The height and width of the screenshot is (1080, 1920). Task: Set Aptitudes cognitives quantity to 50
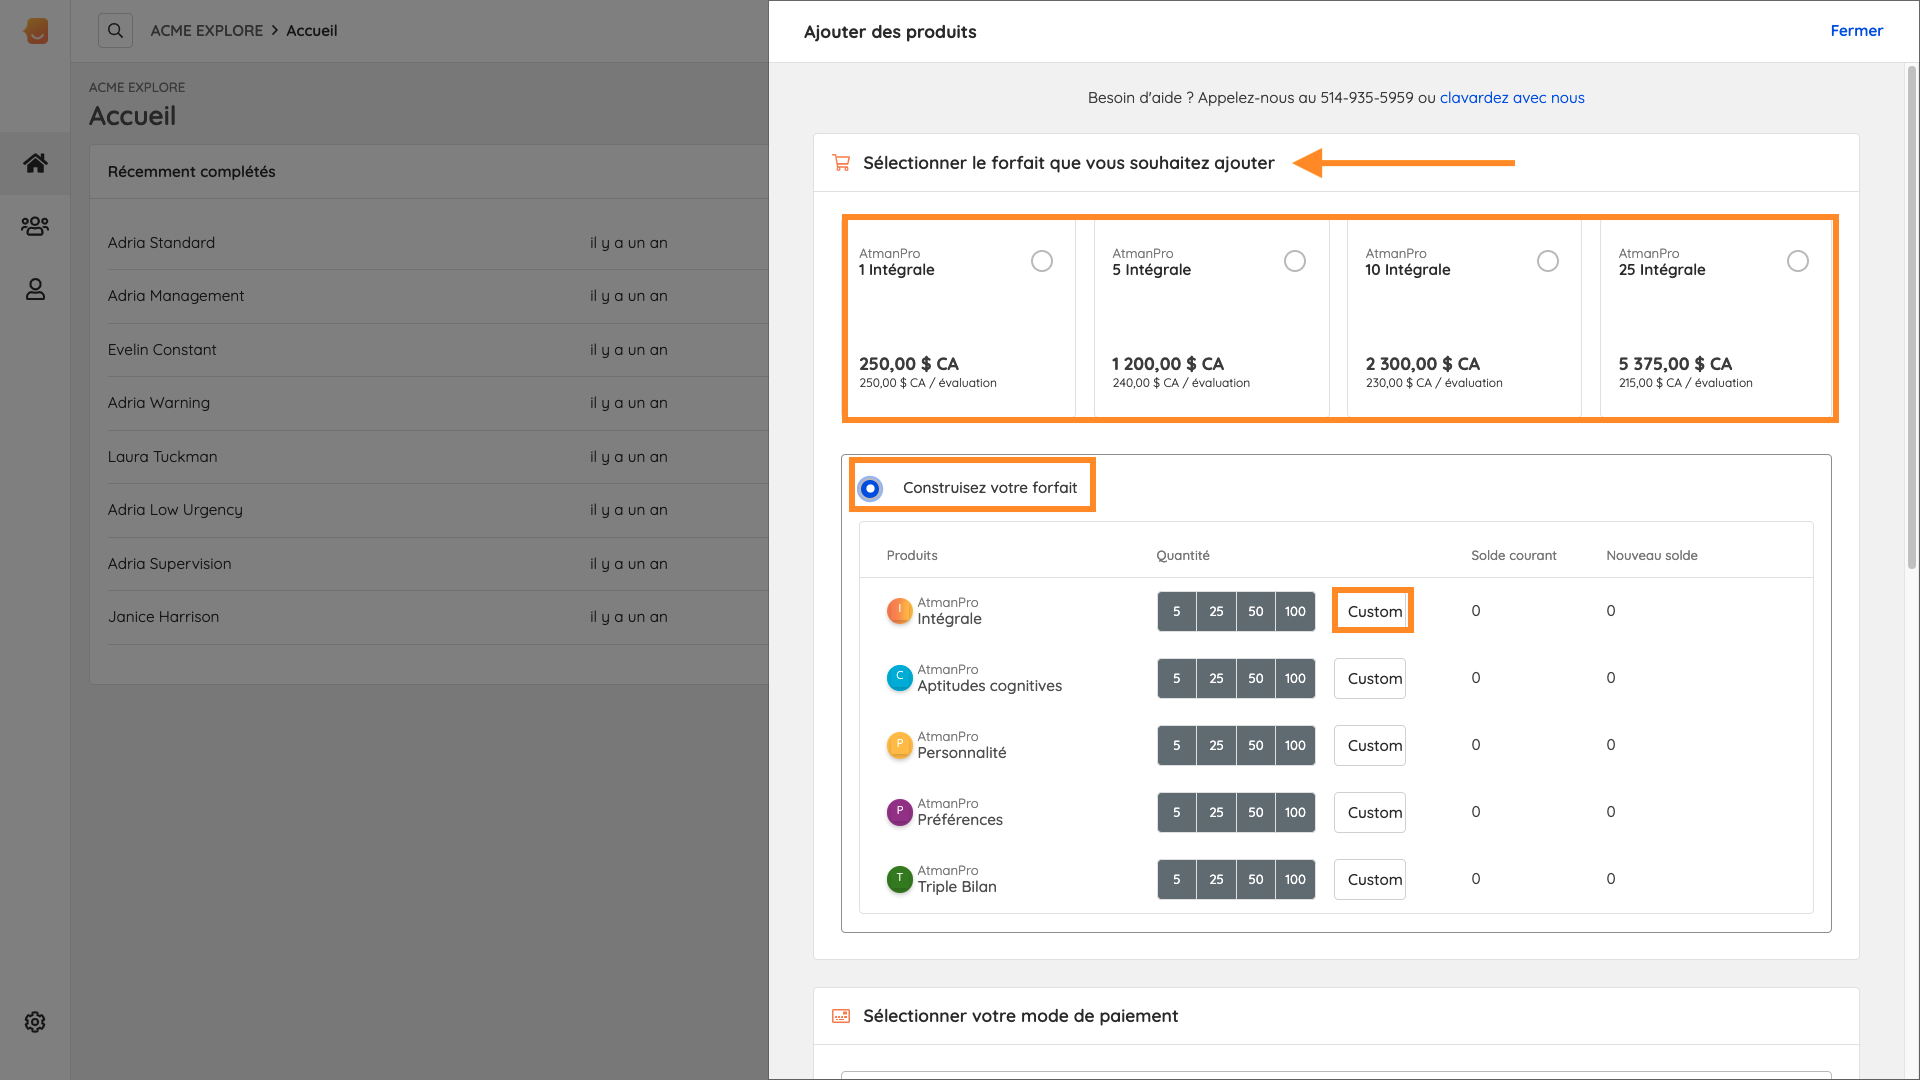click(1256, 678)
